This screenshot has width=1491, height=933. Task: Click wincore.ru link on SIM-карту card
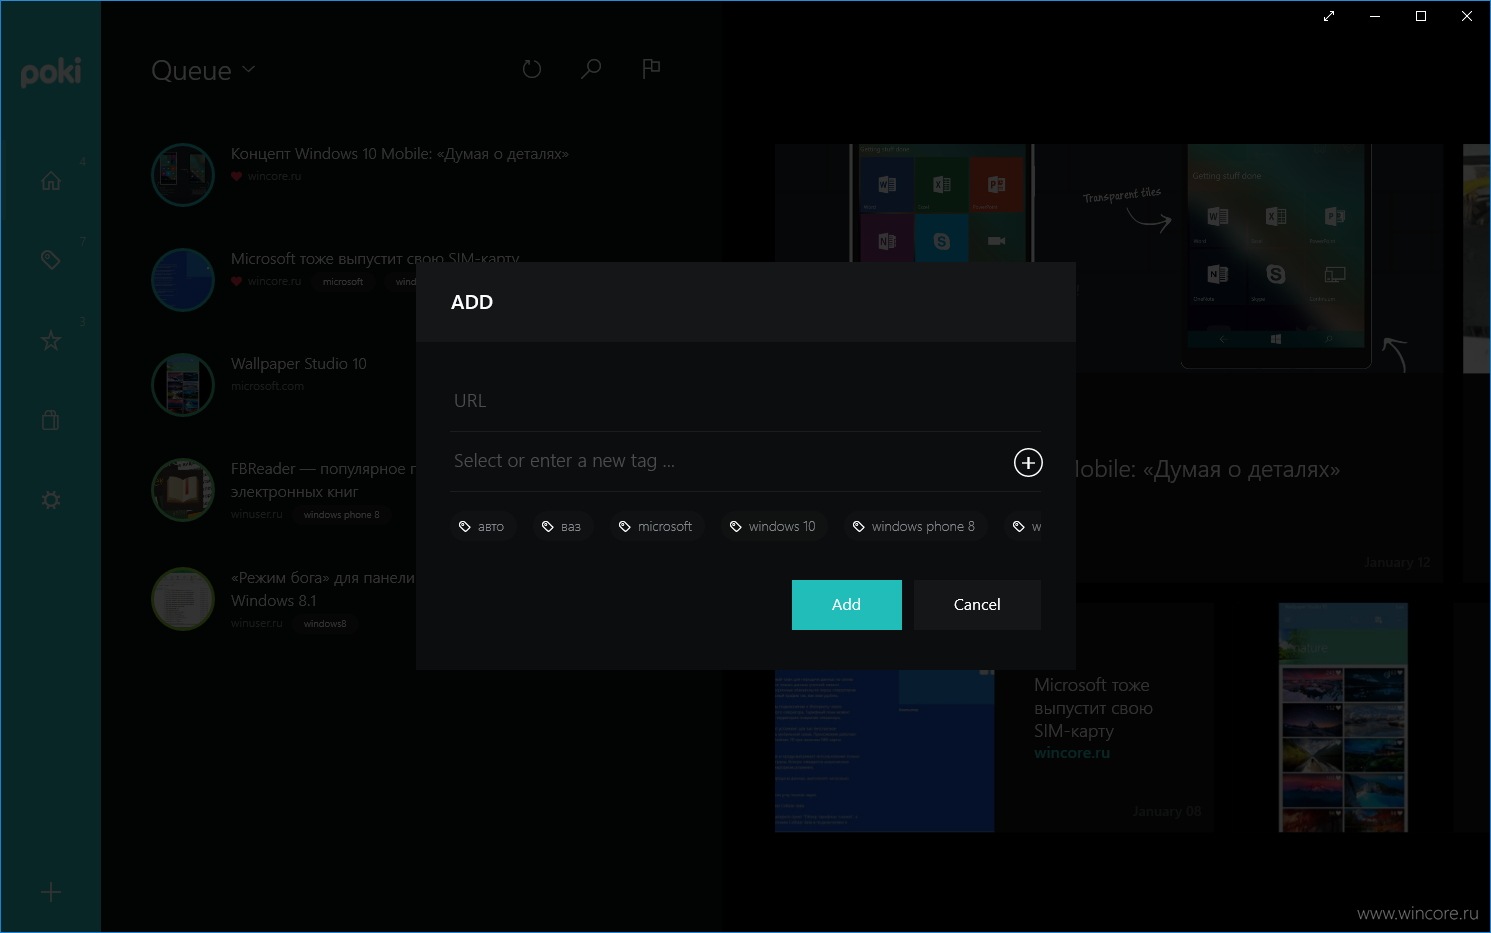coord(1072,753)
